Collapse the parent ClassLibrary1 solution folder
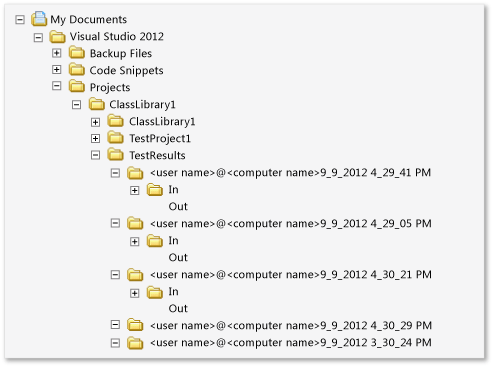Screen dimensions: 493x367 point(76,105)
